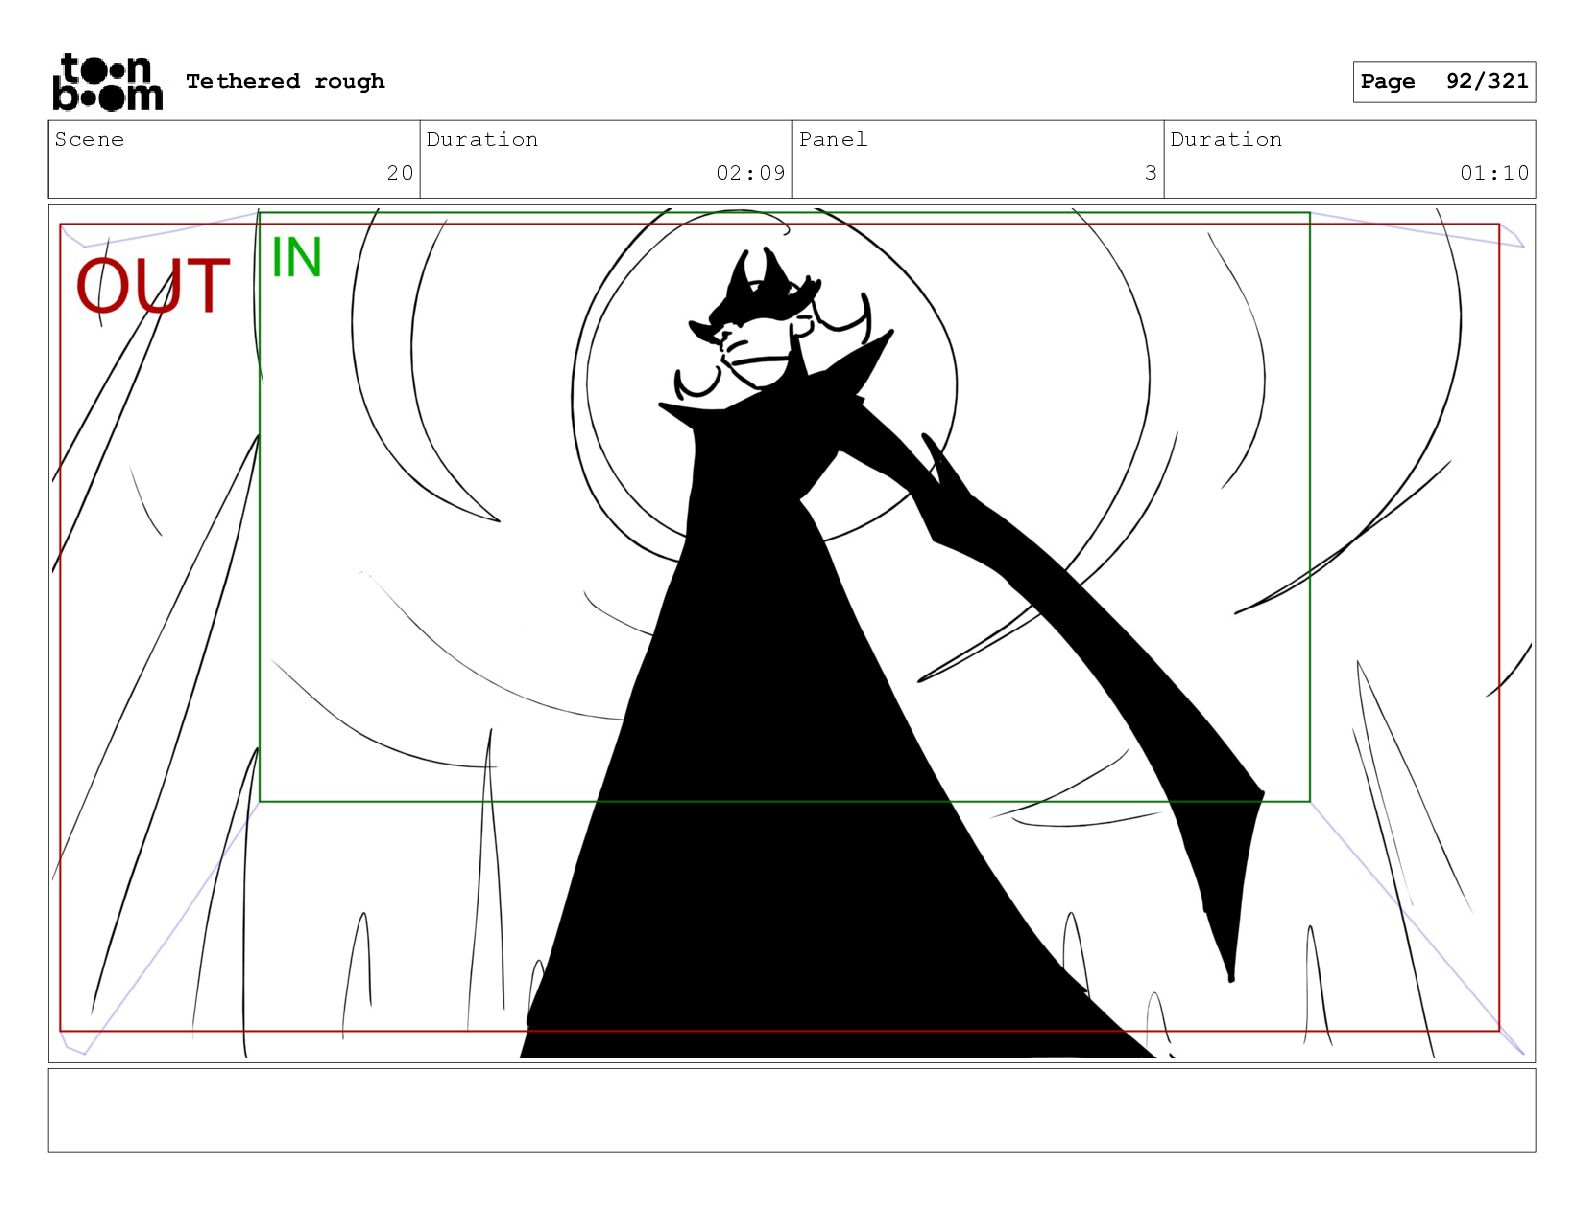Viewport: 1584px width, 1224px height.
Task: Click the green 'IN' camera label
Action: [x=296, y=257]
